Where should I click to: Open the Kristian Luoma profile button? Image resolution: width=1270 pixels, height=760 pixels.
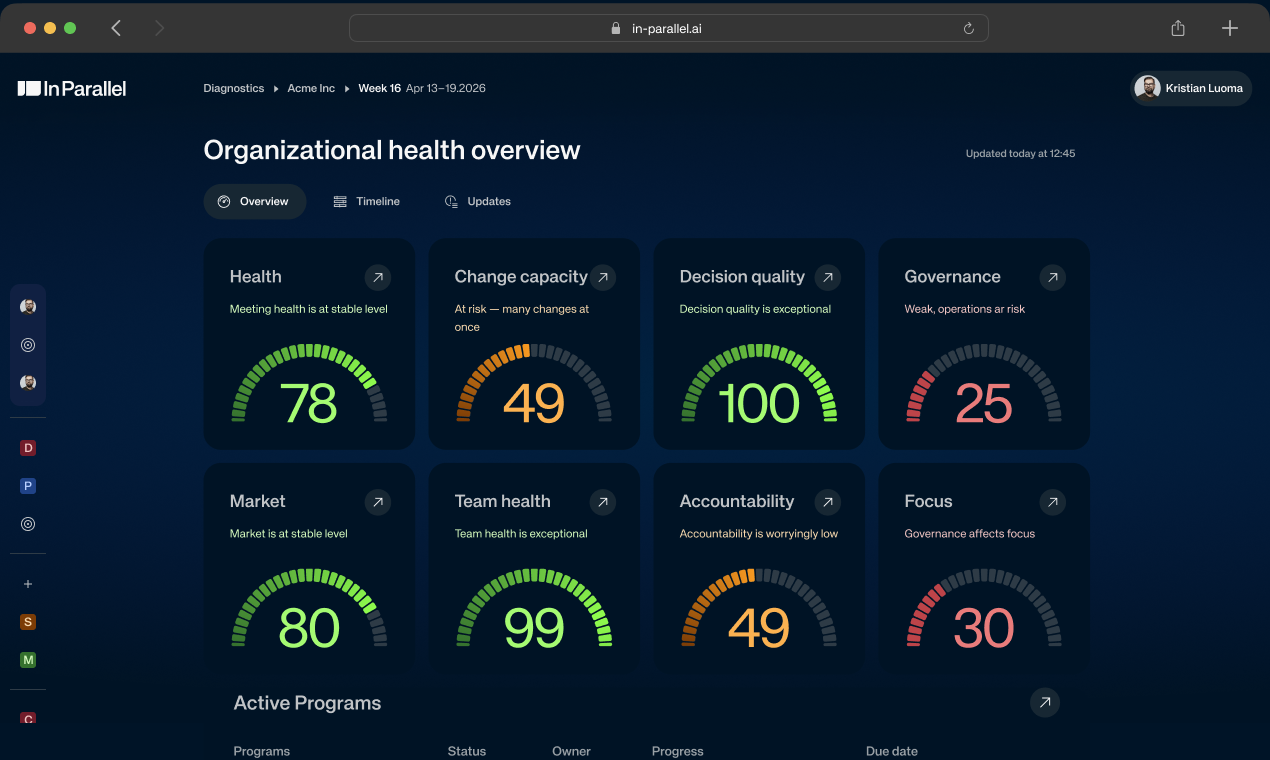pos(1191,88)
